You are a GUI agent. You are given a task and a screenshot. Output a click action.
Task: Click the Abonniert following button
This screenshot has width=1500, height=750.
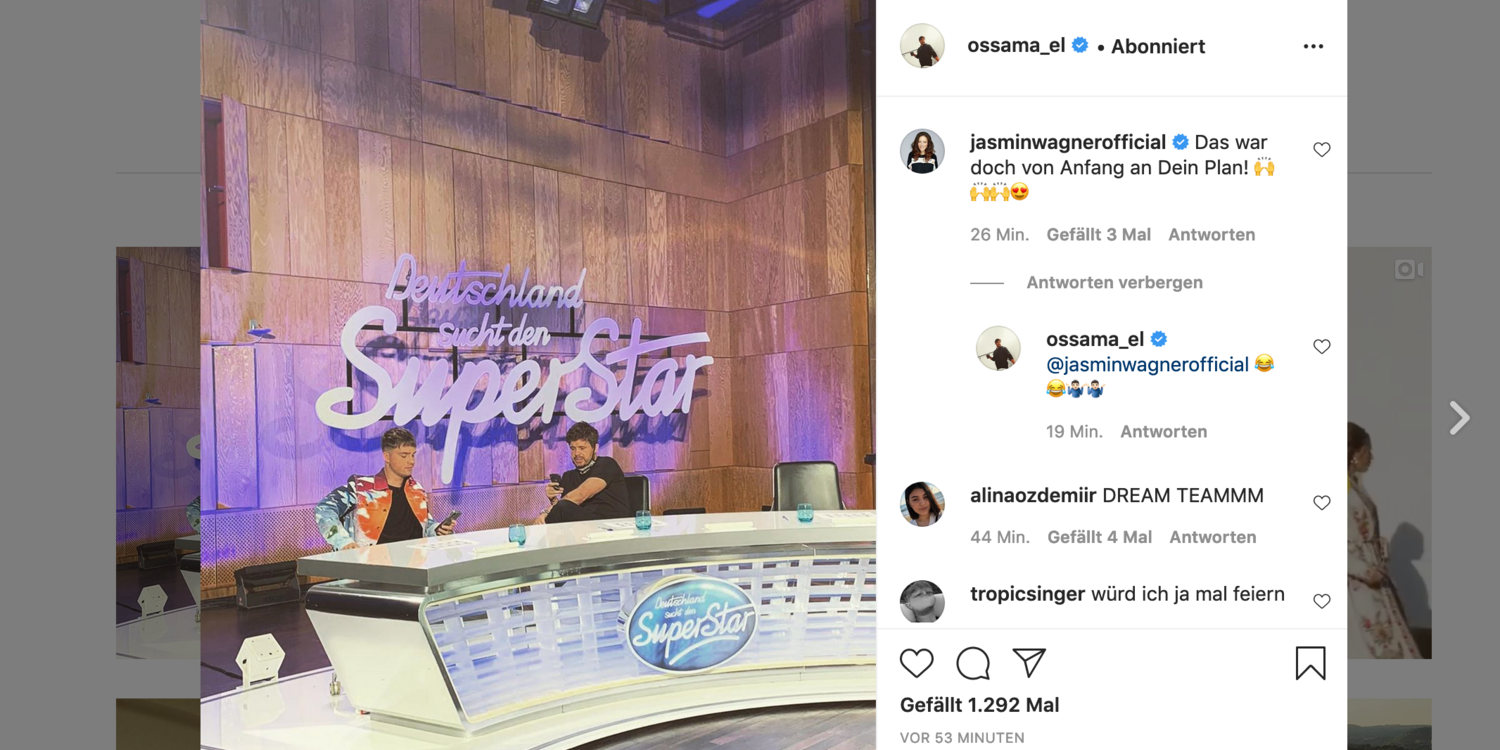pos(1158,47)
